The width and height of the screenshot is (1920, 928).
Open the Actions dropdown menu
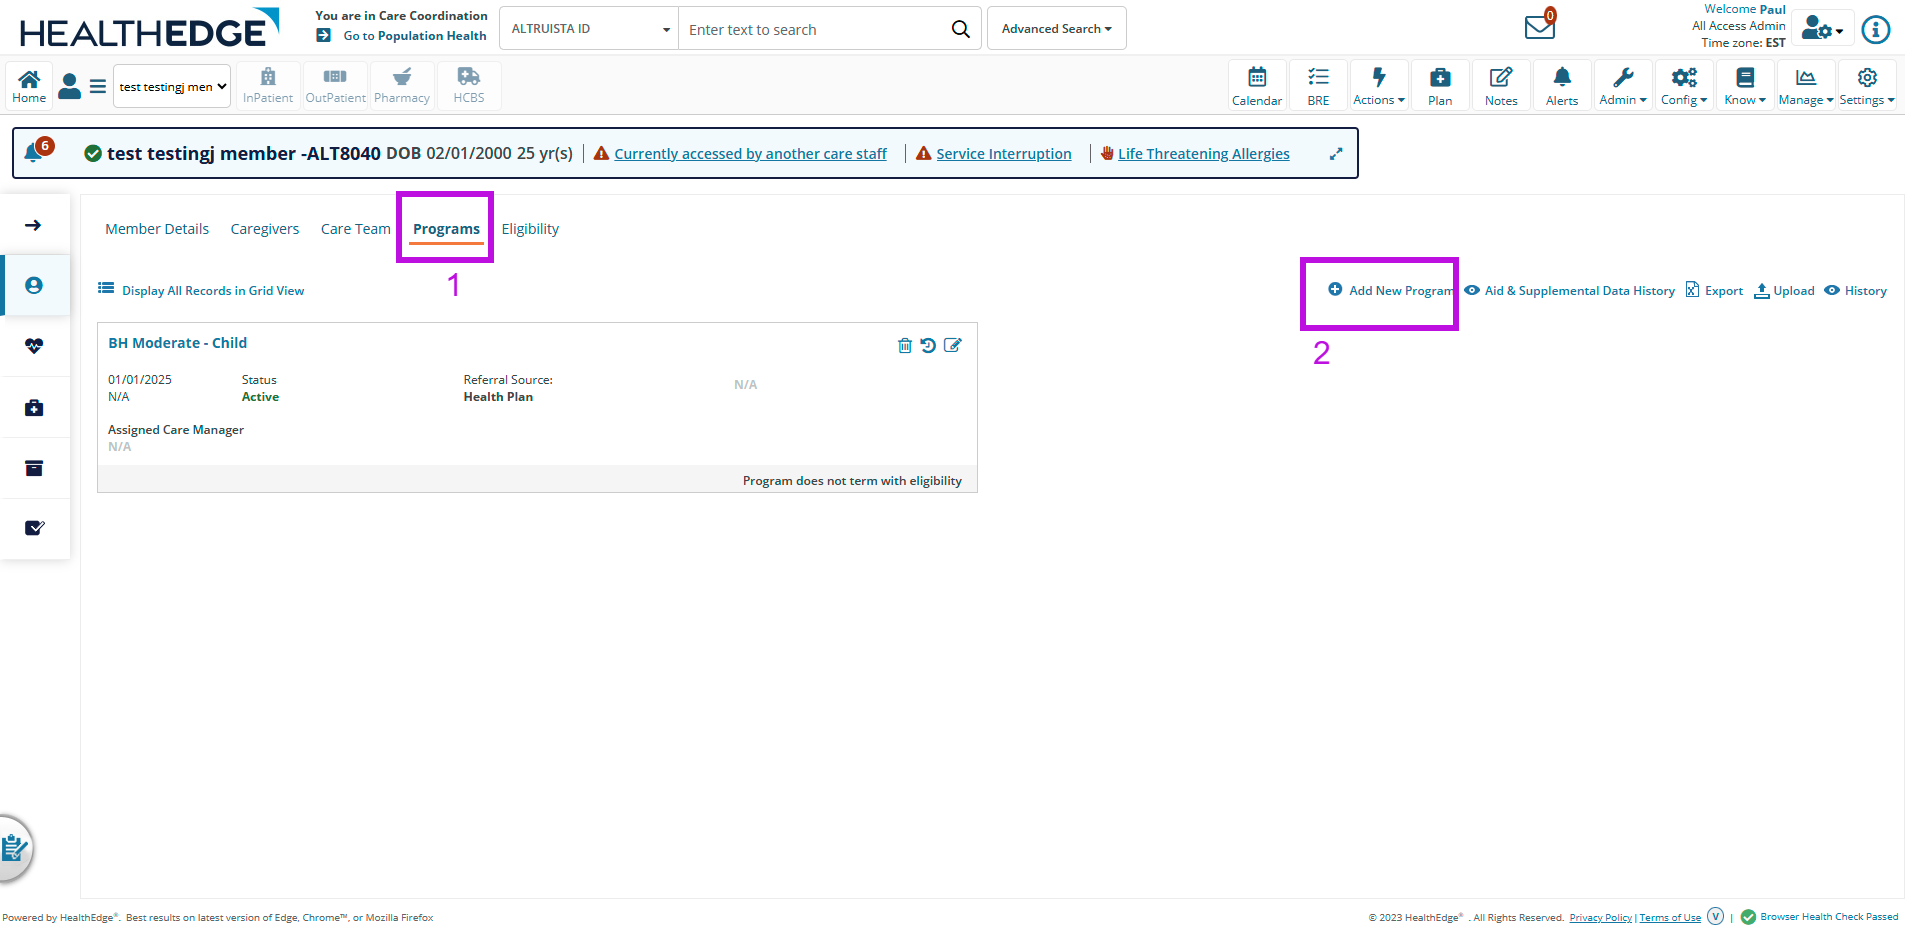(x=1378, y=86)
